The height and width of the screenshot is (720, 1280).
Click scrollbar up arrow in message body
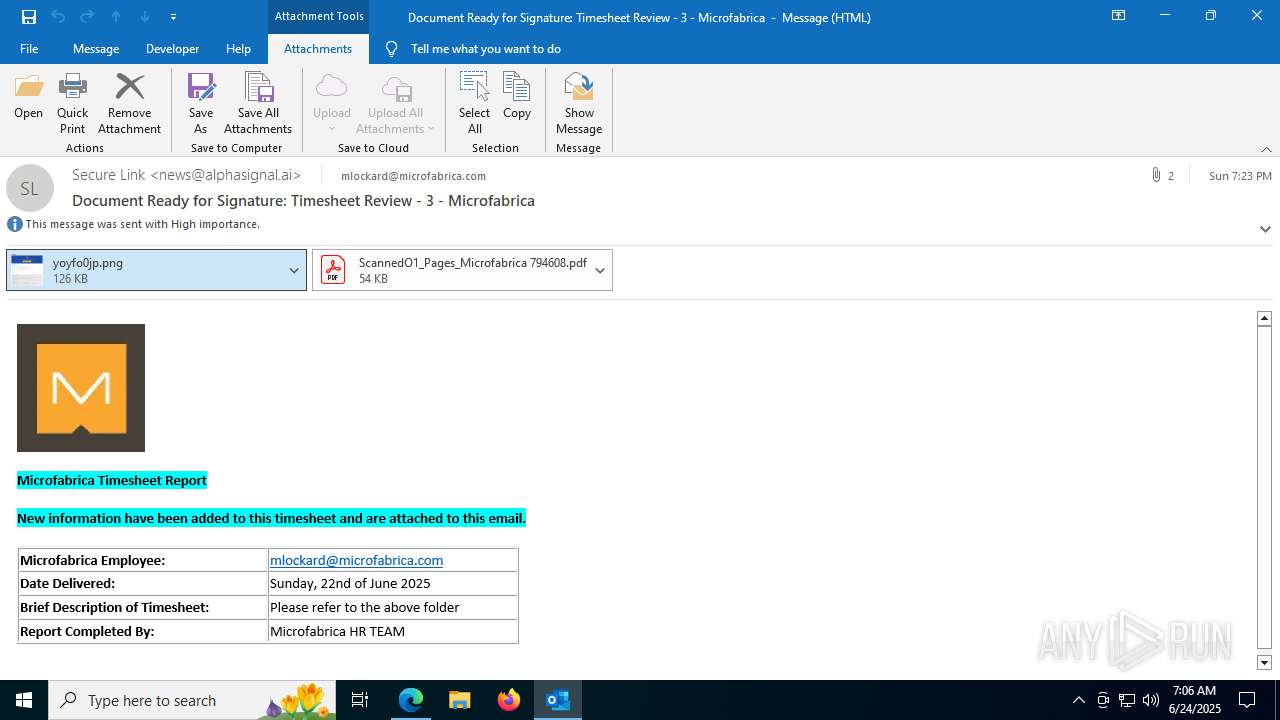click(1264, 318)
